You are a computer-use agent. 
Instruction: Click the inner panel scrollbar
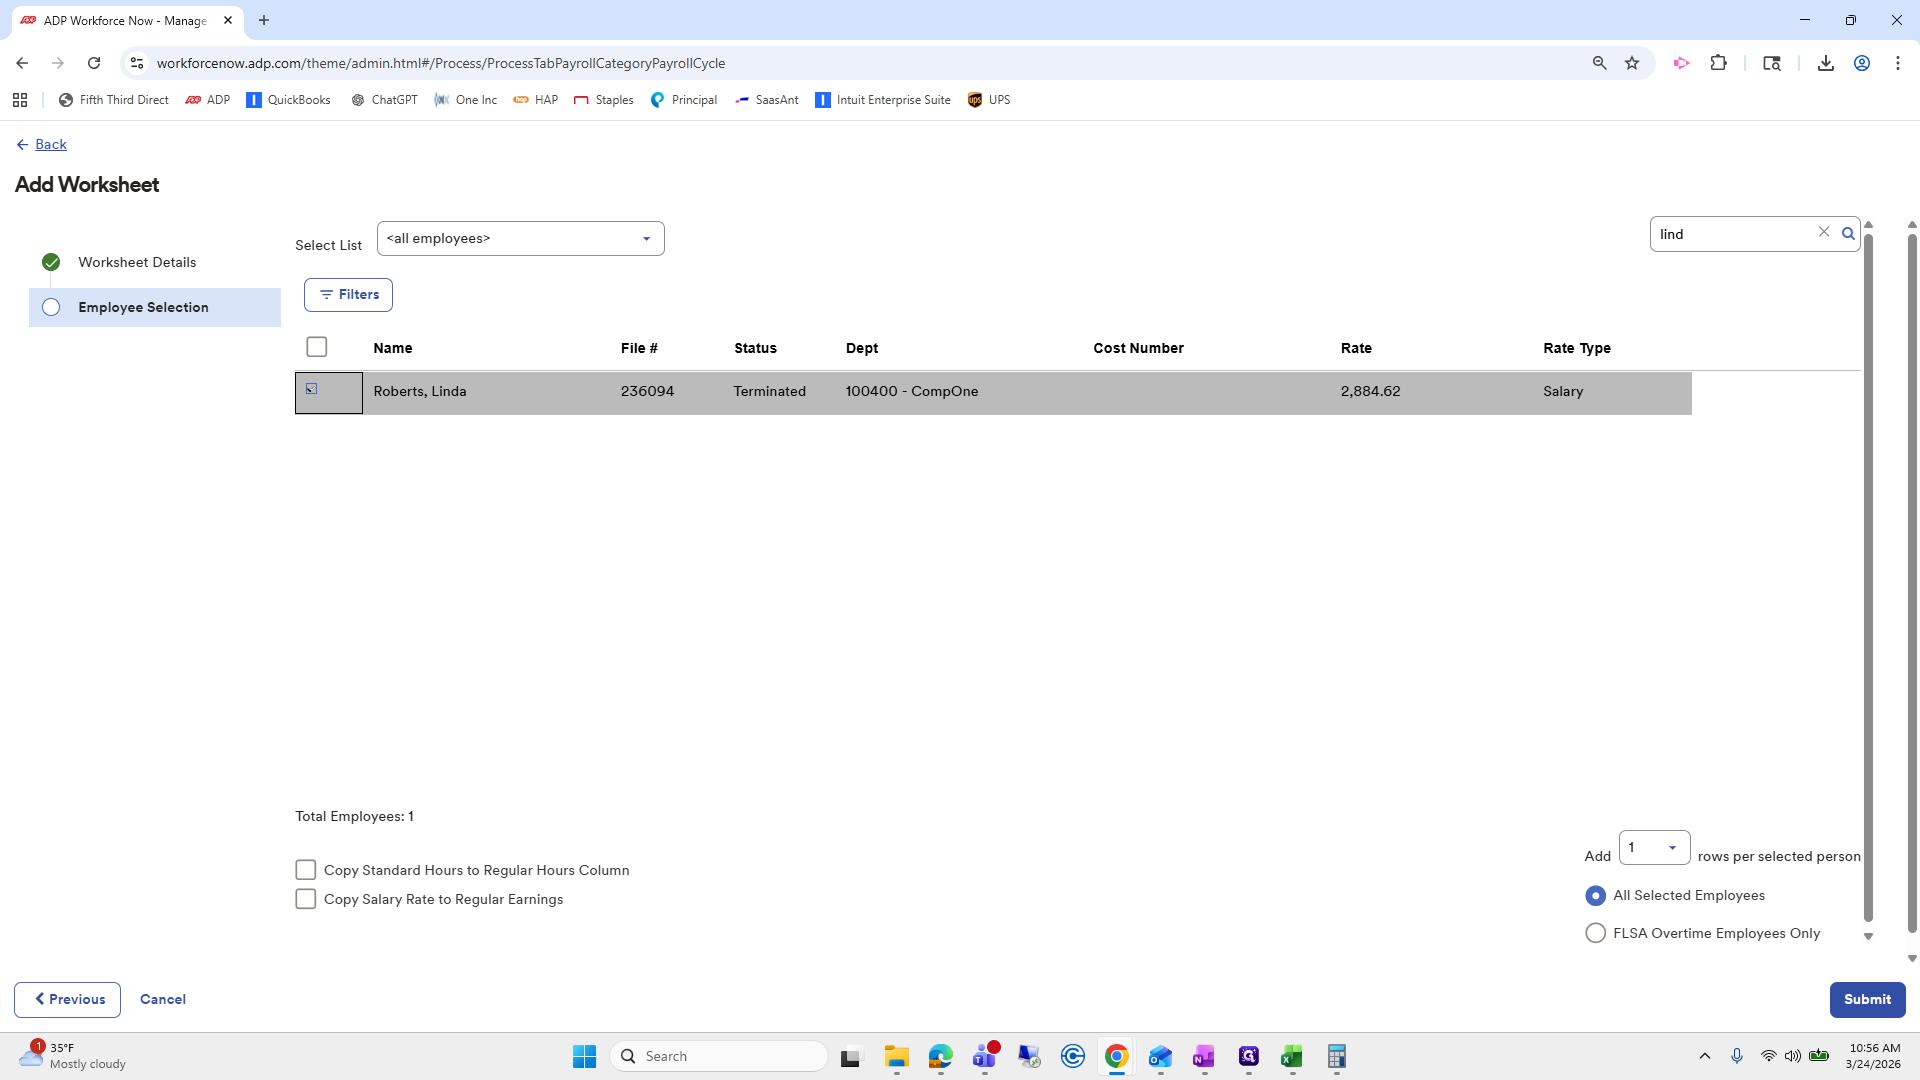click(x=1868, y=577)
